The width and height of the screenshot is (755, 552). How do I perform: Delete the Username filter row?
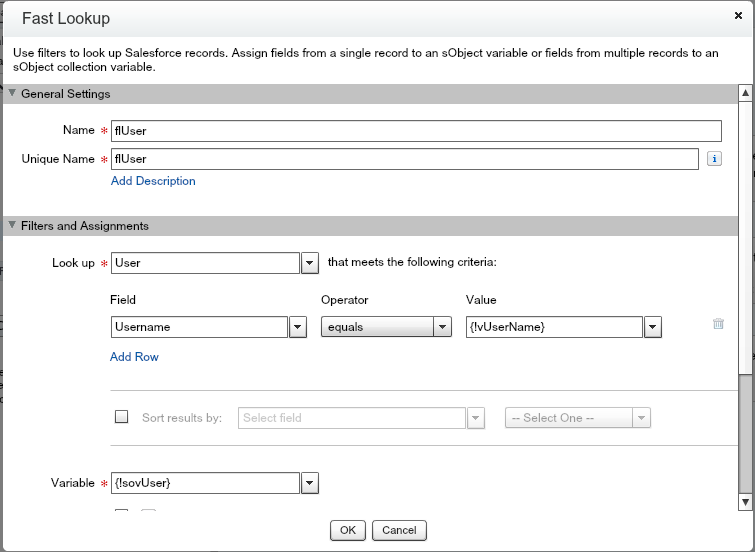[x=718, y=324]
